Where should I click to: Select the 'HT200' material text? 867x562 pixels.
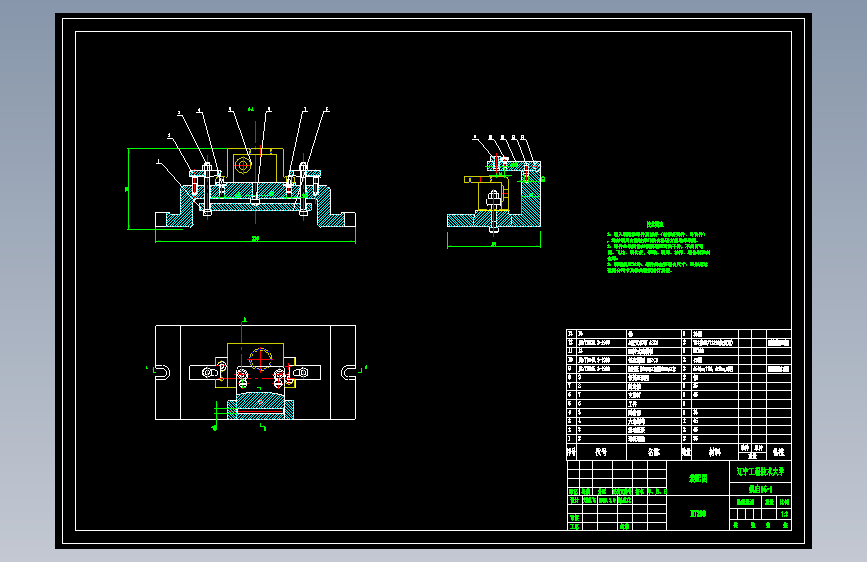[698, 514]
